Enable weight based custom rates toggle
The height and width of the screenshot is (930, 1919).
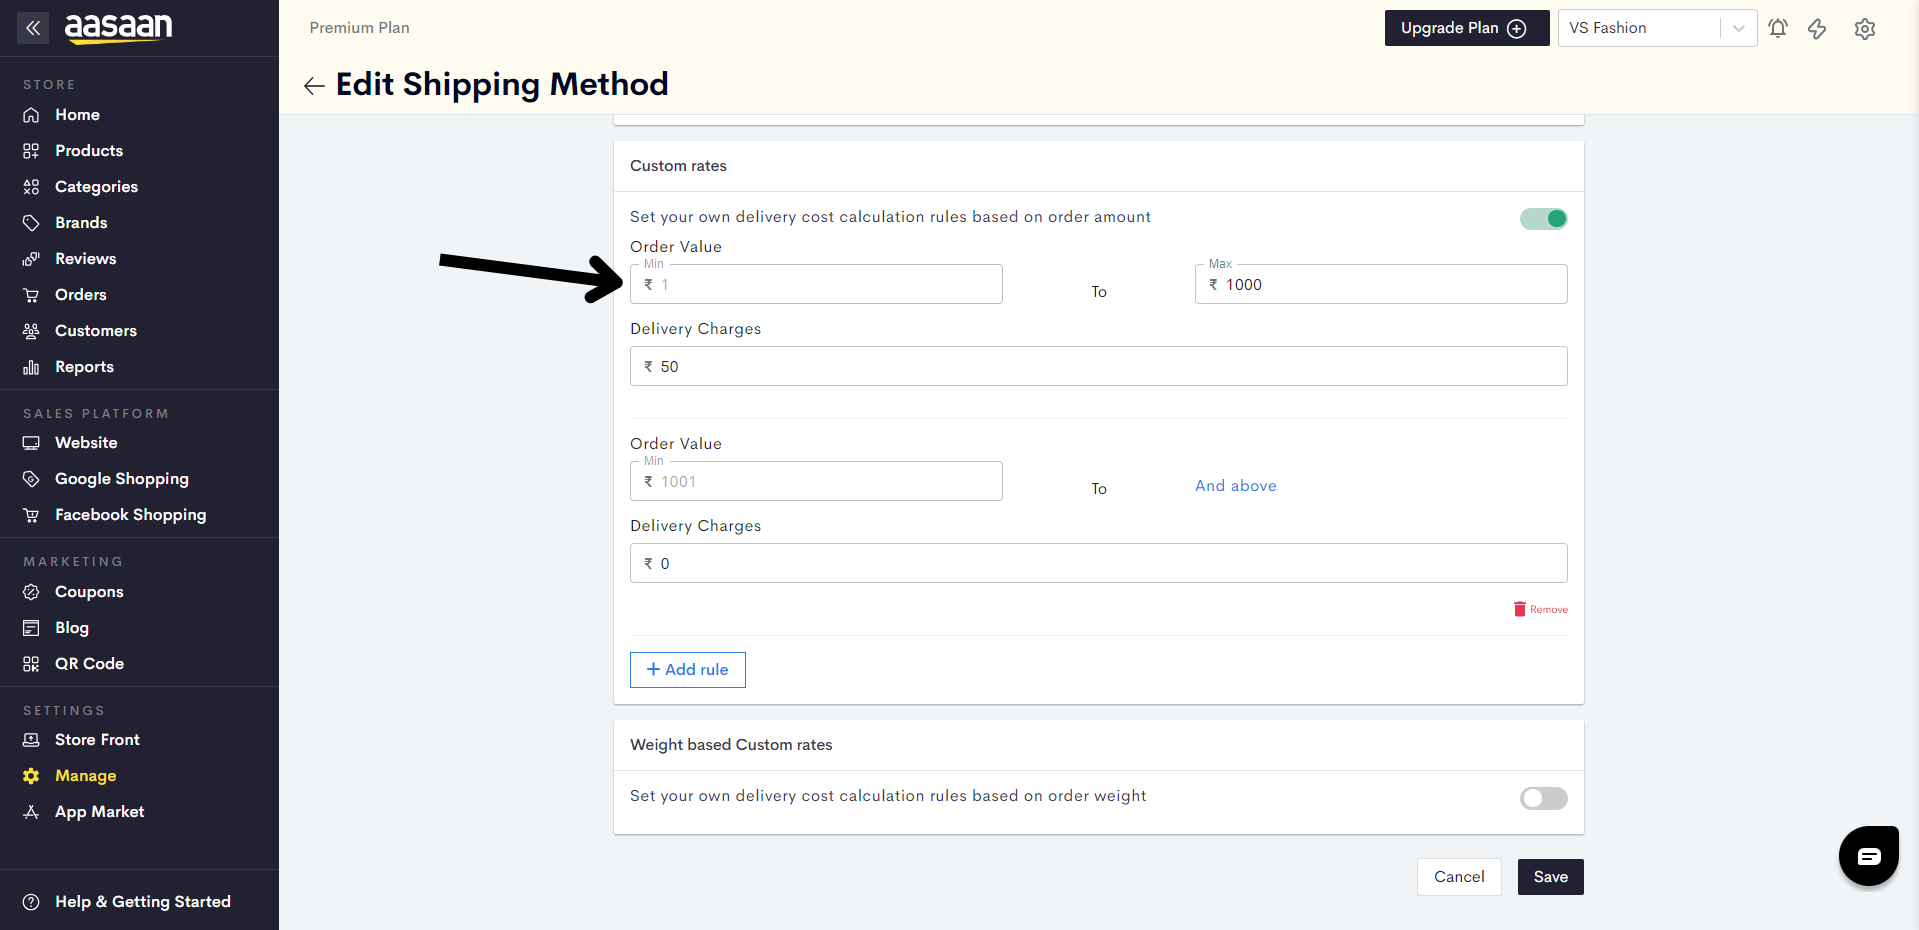(x=1544, y=798)
